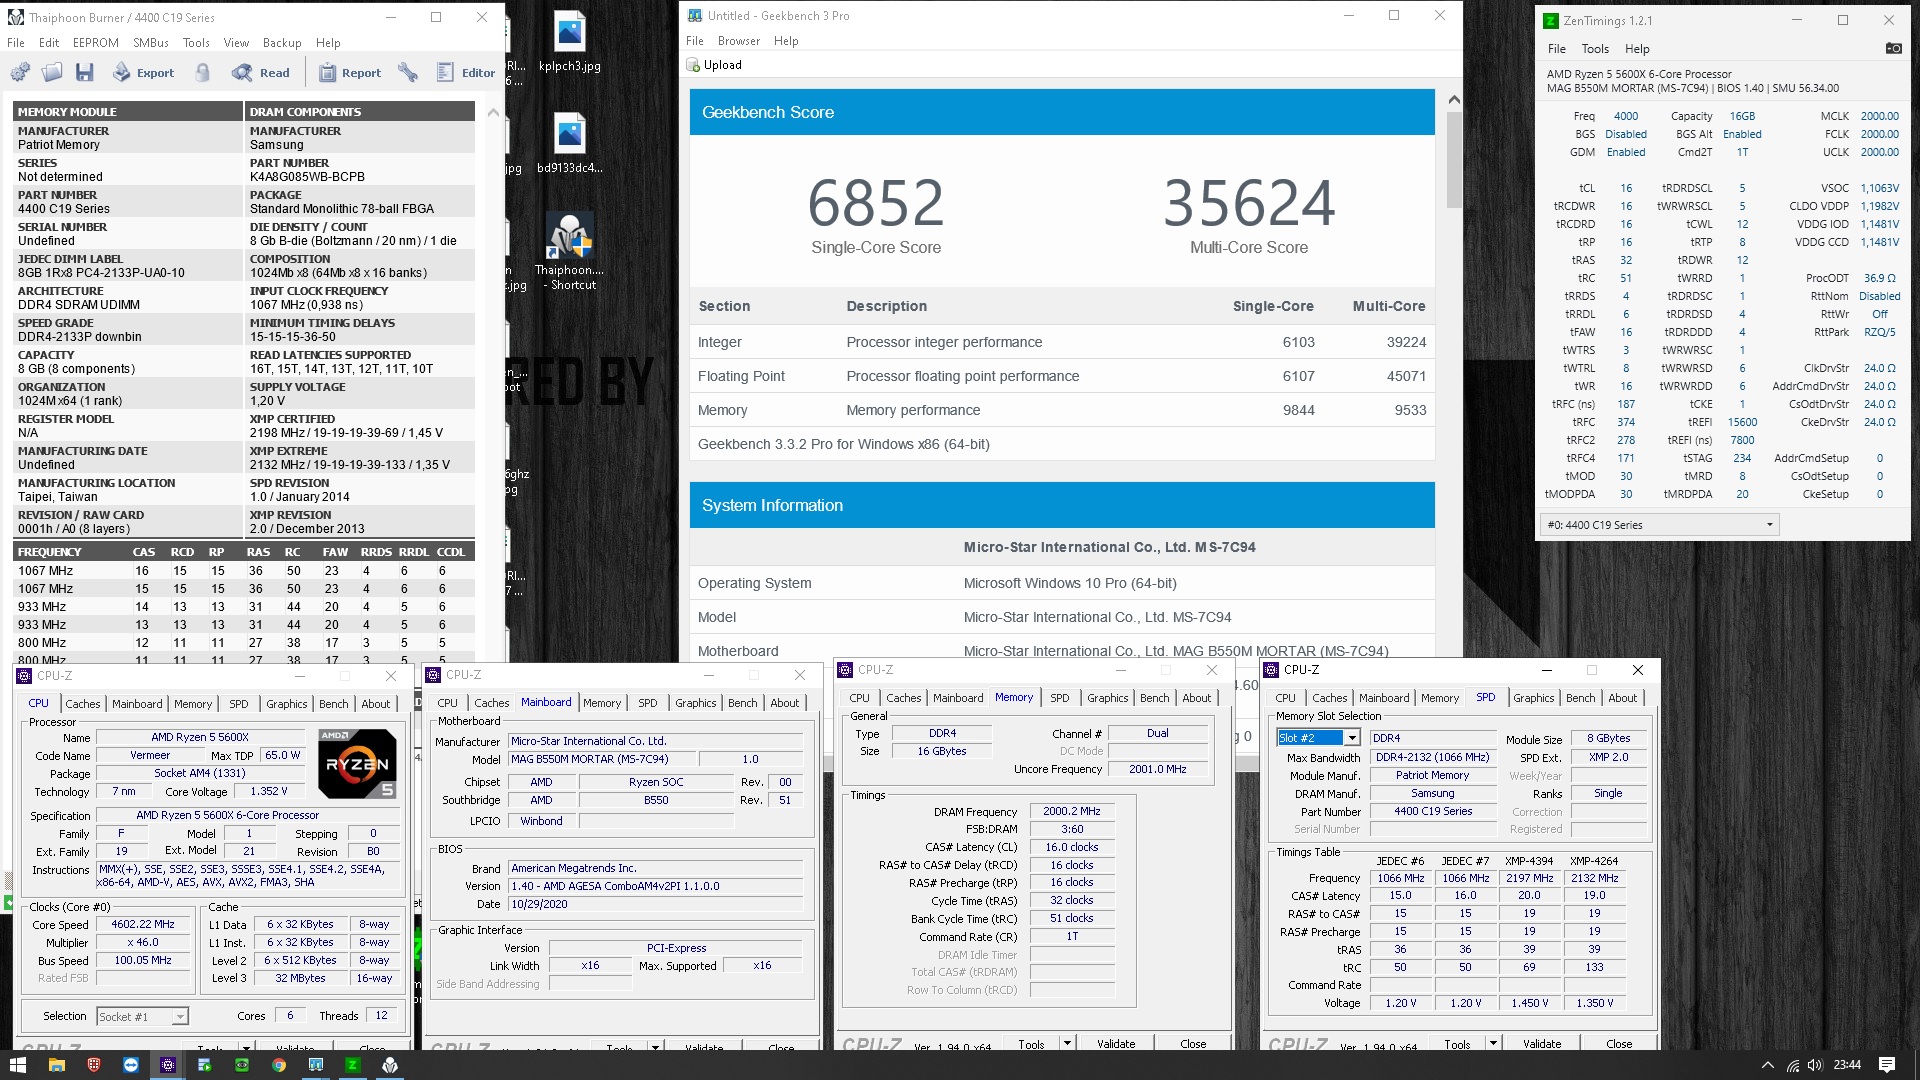Screen dimensions: 1920x1080
Task: Click Report in Thaiphoon Burner toolbar
Action: coord(350,72)
